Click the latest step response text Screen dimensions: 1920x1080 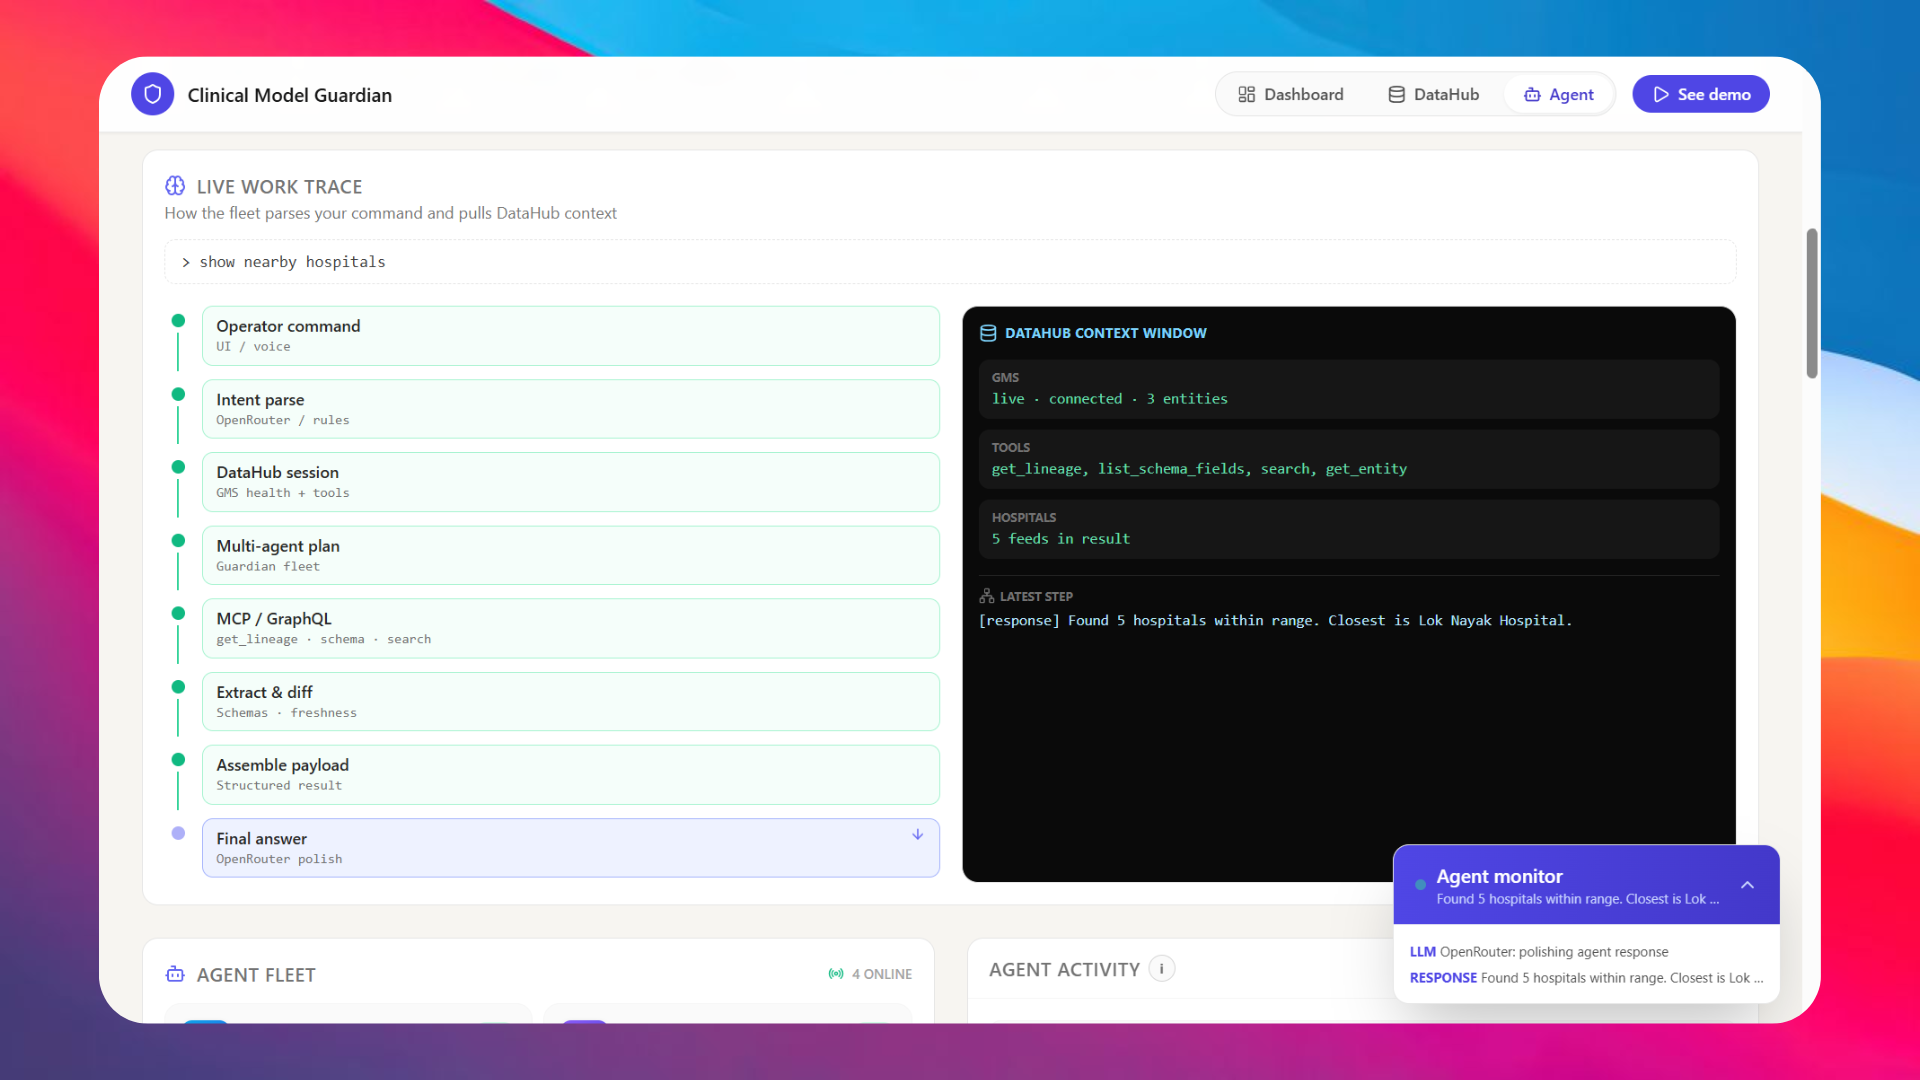click(1275, 621)
